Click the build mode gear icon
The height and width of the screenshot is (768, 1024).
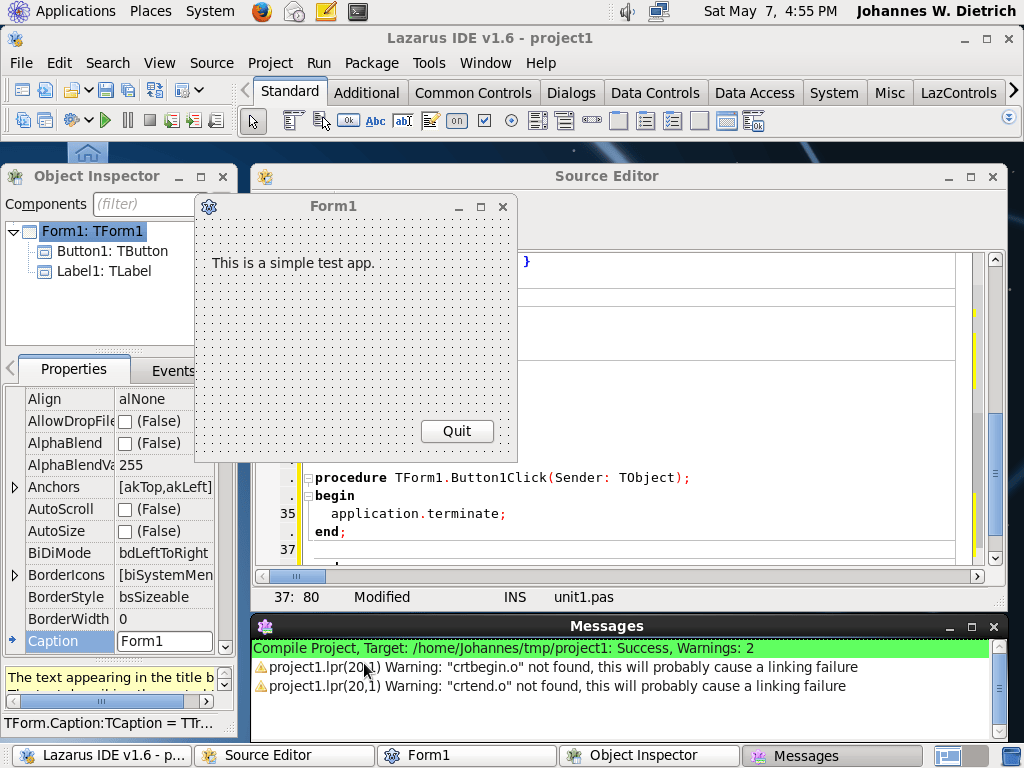71,120
